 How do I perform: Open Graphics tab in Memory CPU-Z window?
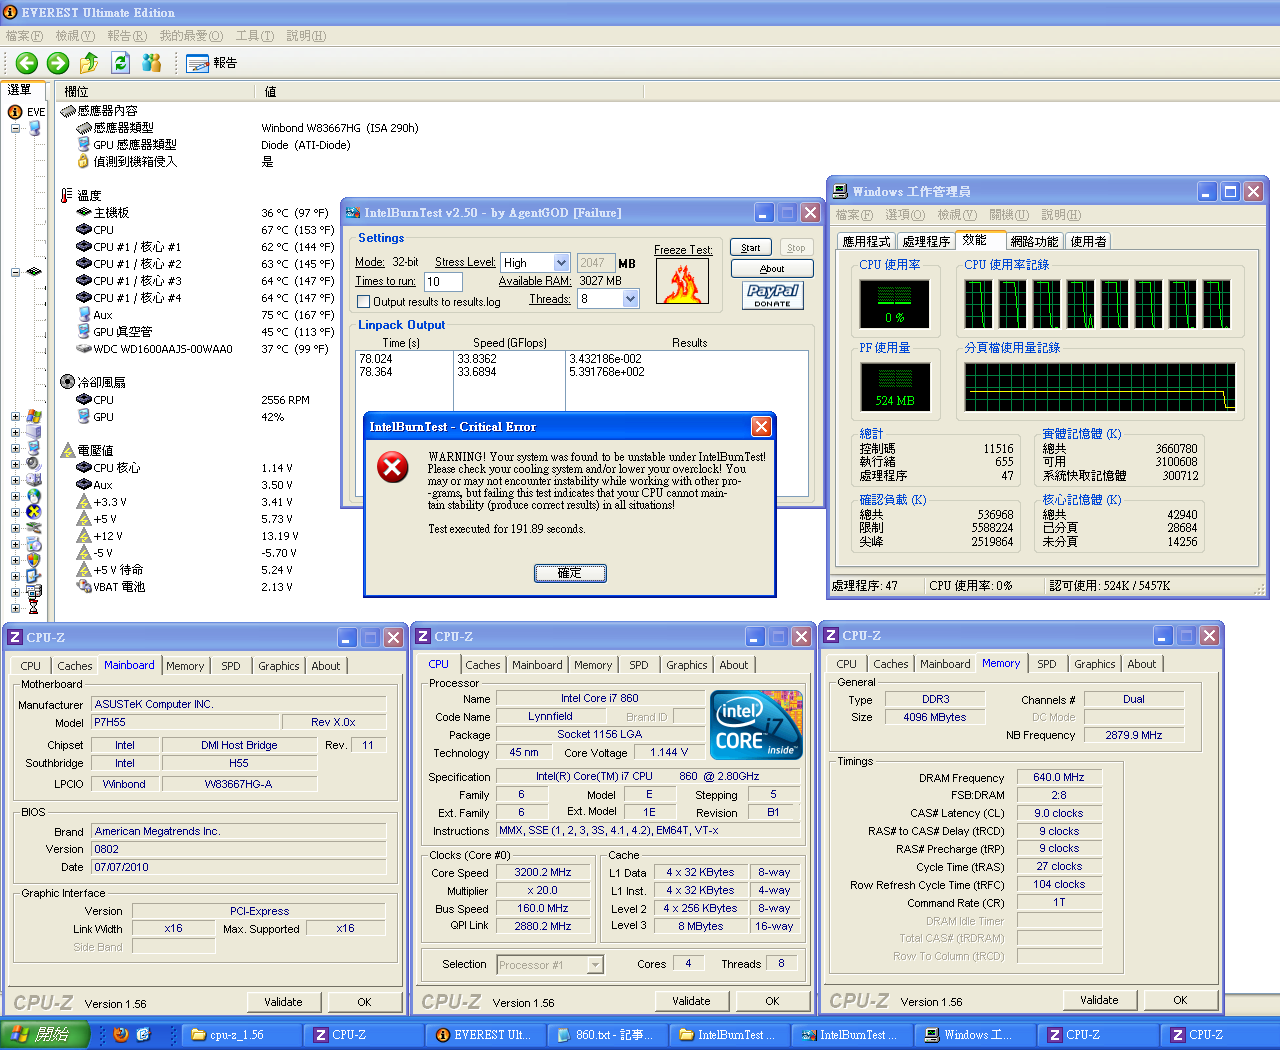tap(1095, 664)
